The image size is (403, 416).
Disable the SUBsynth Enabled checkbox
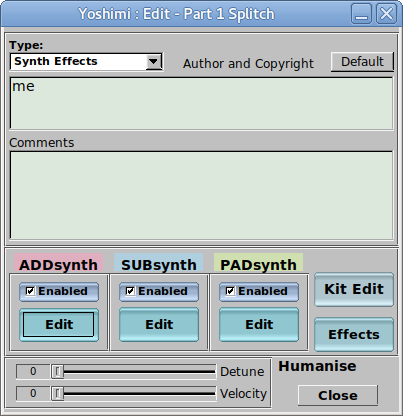130,291
